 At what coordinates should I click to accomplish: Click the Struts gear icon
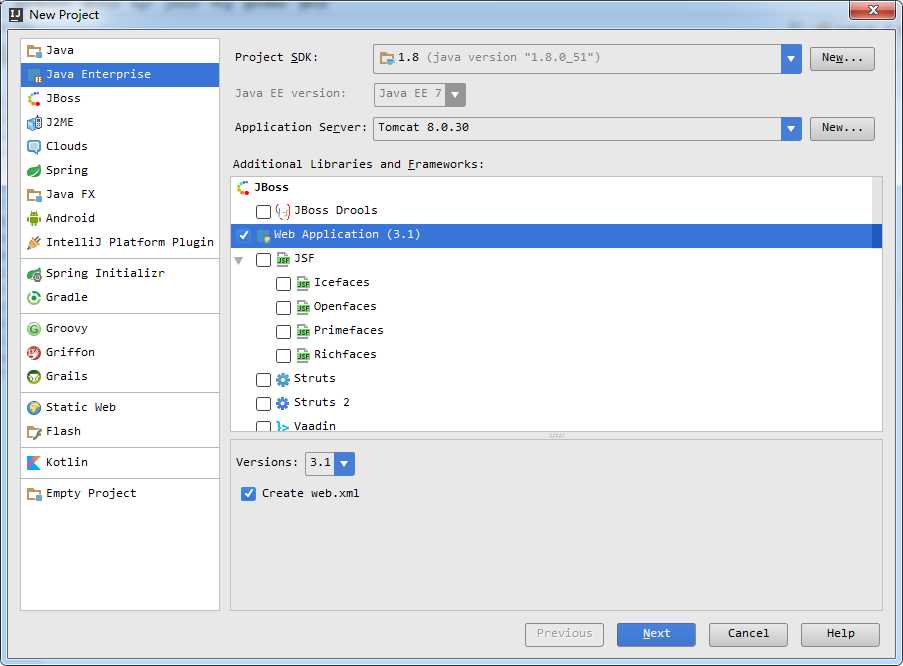[x=283, y=379]
